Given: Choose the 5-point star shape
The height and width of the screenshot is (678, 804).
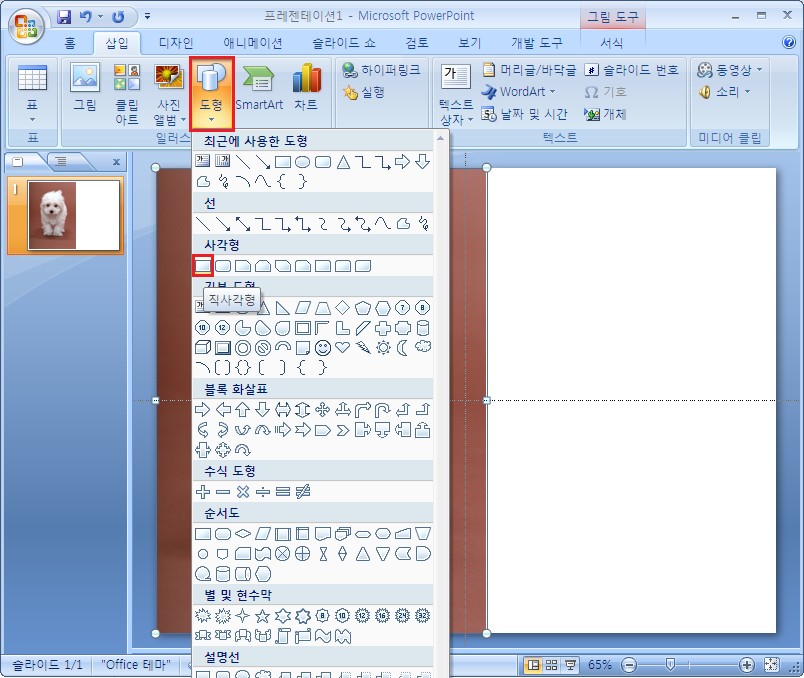Looking at the screenshot, I should click(263, 615).
